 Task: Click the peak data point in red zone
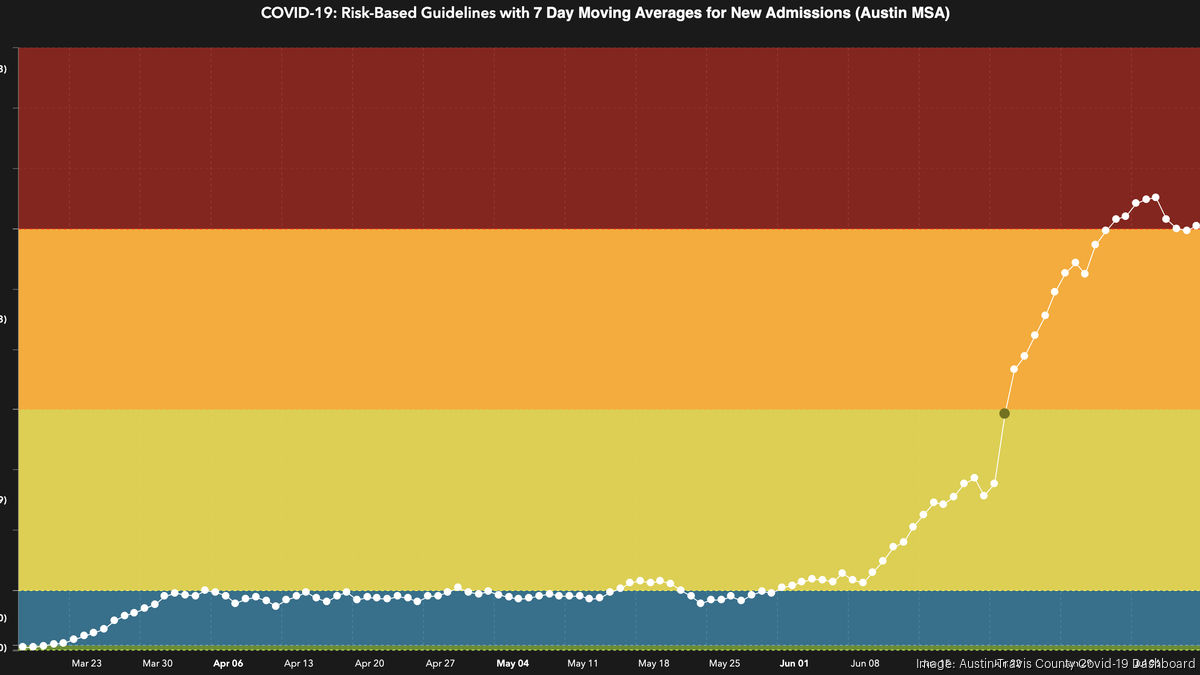coord(1155,197)
